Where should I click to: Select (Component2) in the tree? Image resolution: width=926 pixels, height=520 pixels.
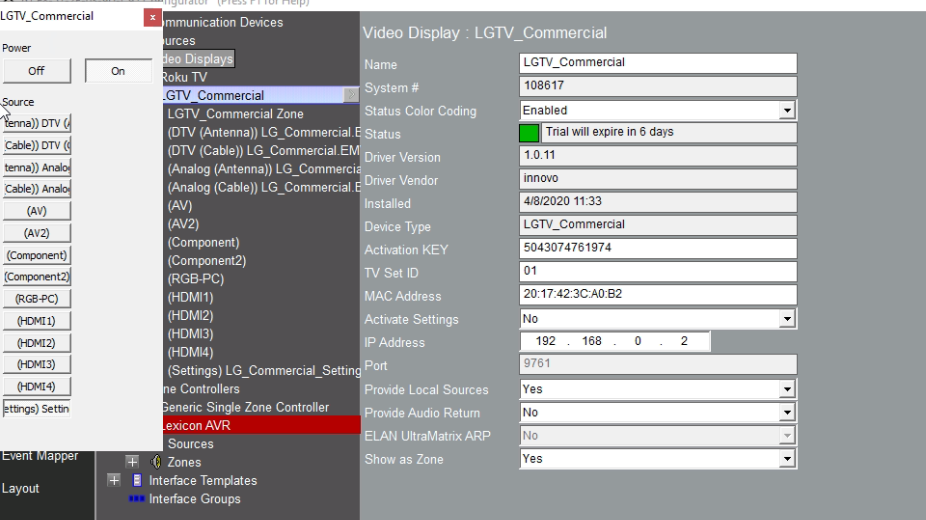click(x=207, y=260)
